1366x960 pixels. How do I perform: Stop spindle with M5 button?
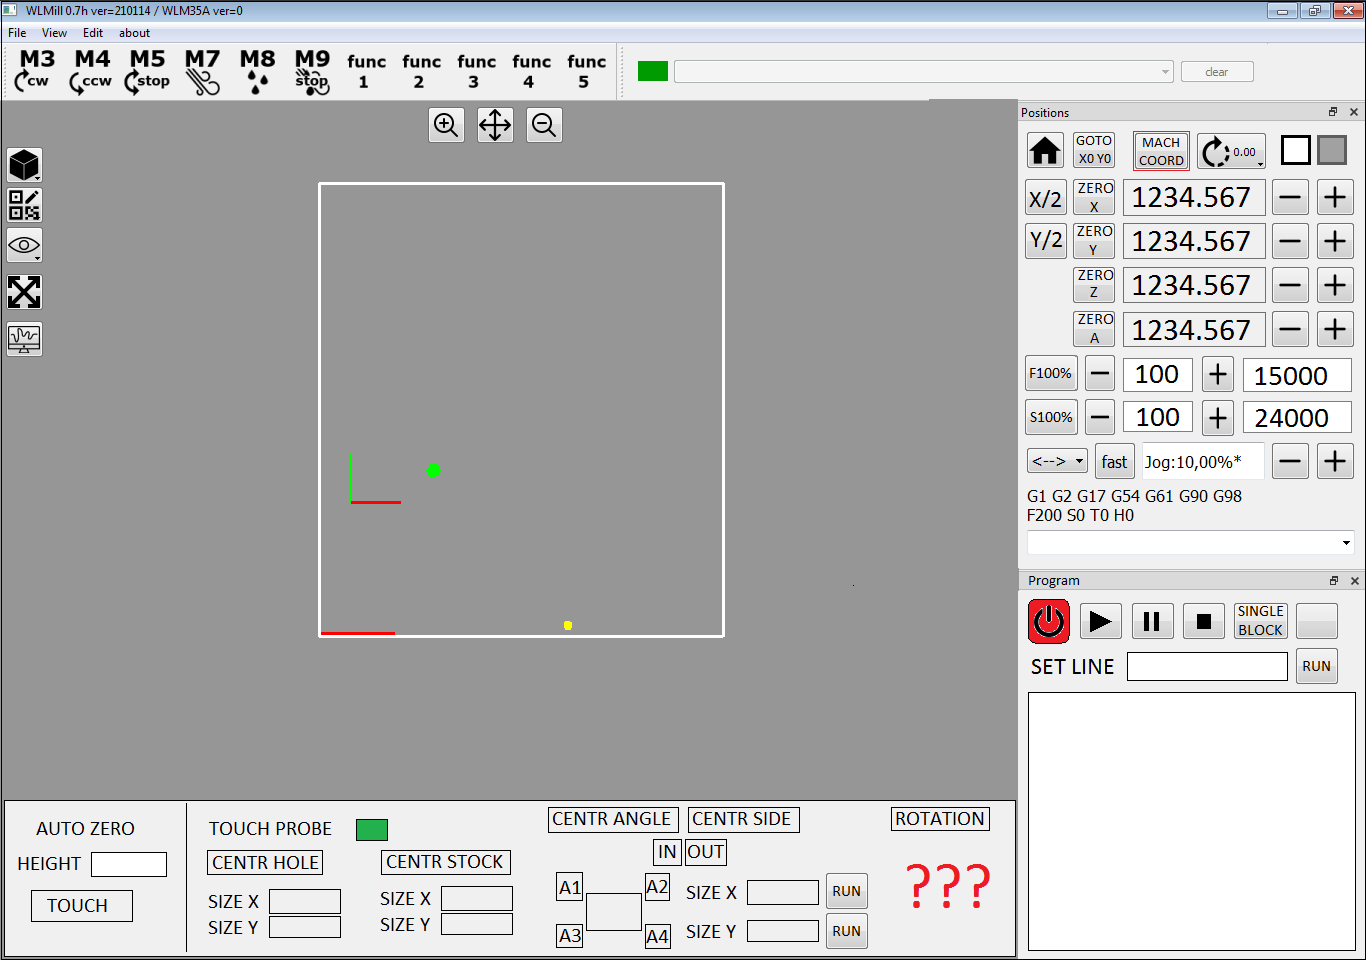tap(147, 71)
